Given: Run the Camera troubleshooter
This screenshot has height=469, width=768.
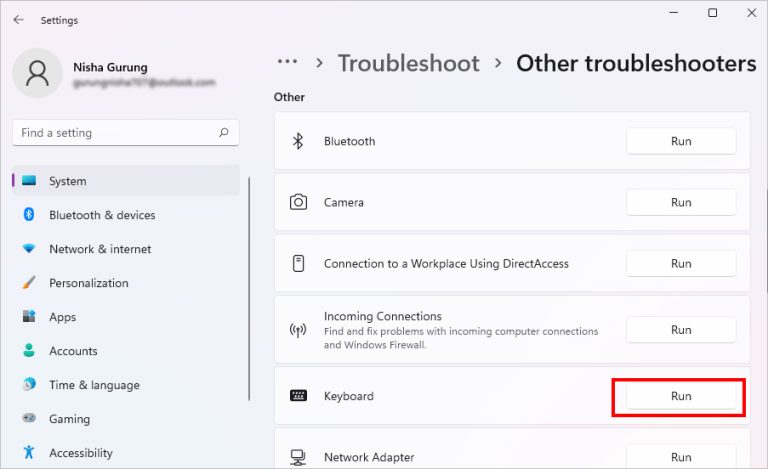Looking at the screenshot, I should click(680, 202).
